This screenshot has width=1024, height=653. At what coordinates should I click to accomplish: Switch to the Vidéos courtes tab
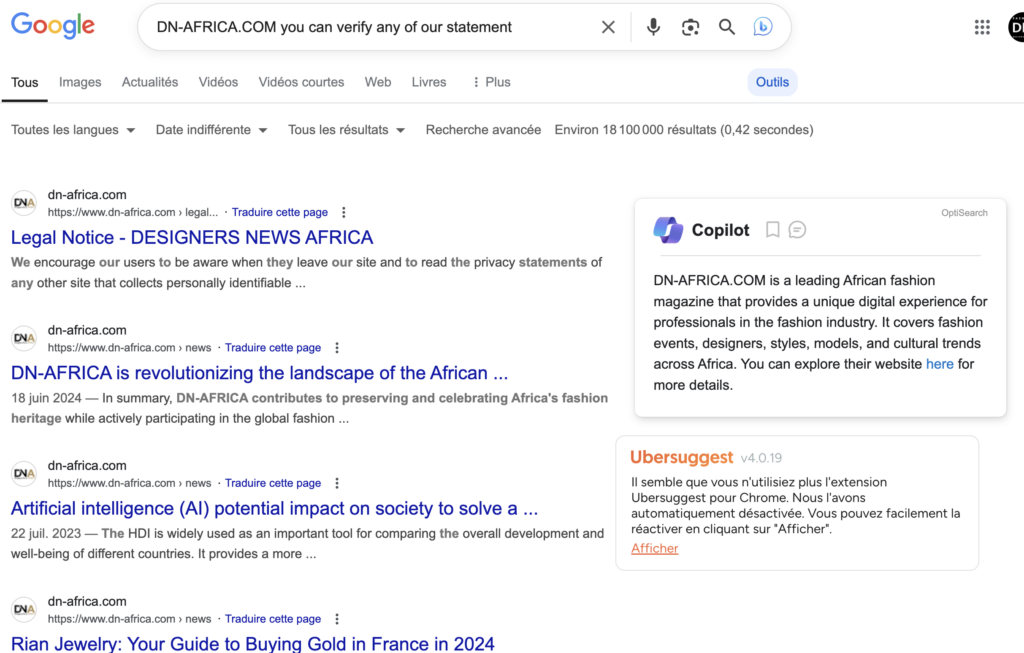(x=301, y=82)
